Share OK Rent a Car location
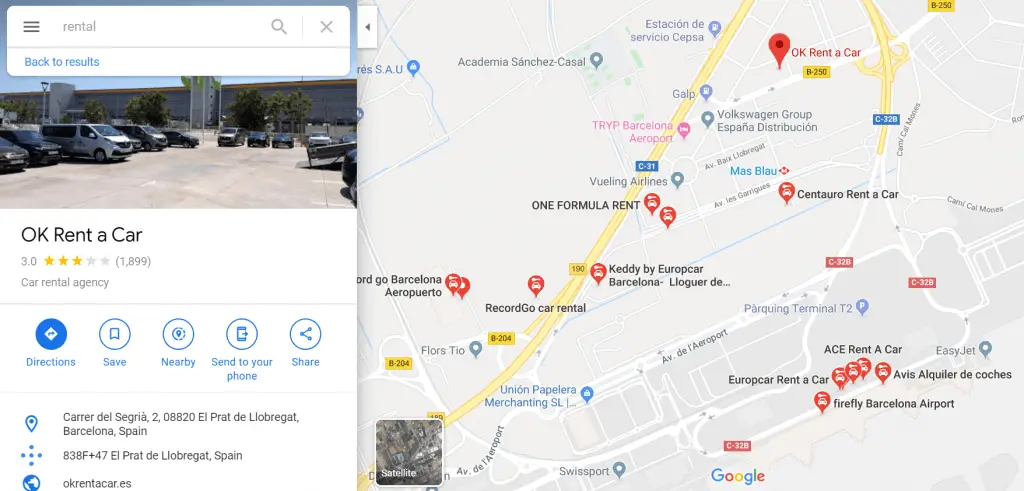The width and height of the screenshot is (1024, 491). pyautogui.click(x=306, y=343)
